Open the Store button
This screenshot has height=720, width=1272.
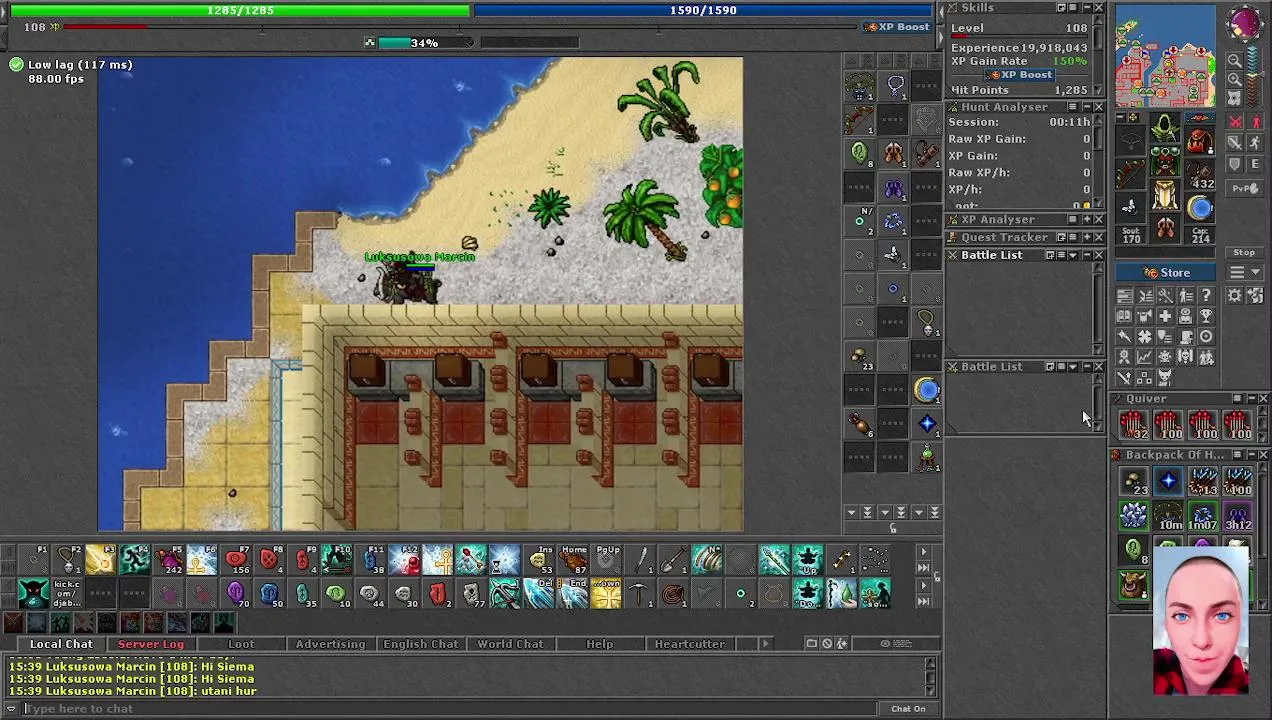pyautogui.click(x=1166, y=273)
